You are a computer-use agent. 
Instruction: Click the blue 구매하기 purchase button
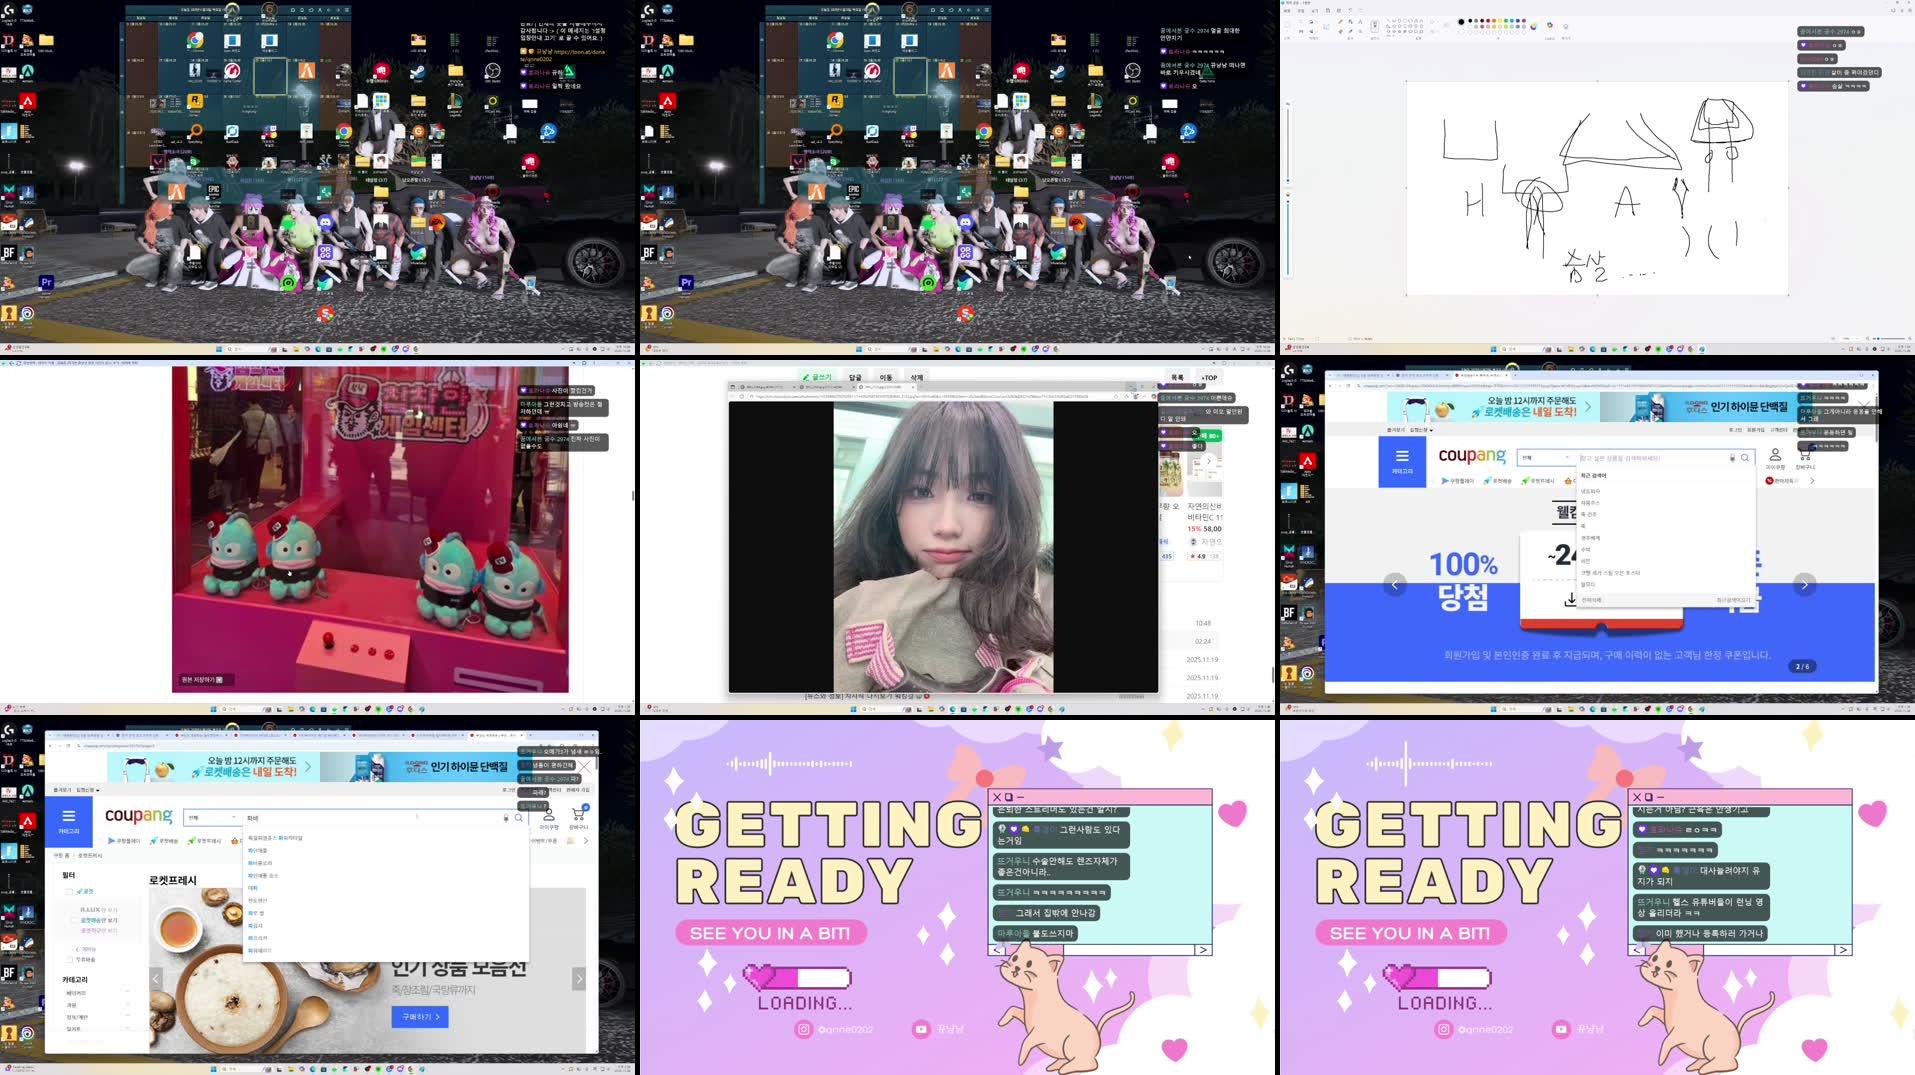(418, 1017)
